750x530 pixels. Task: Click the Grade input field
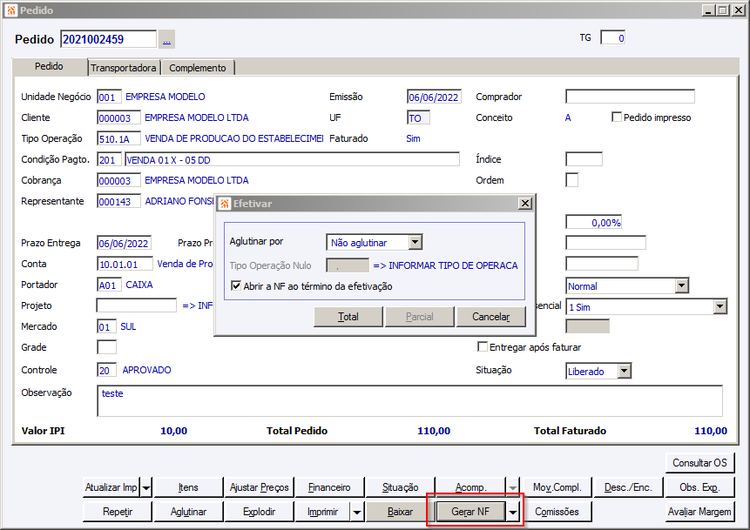[x=107, y=347]
